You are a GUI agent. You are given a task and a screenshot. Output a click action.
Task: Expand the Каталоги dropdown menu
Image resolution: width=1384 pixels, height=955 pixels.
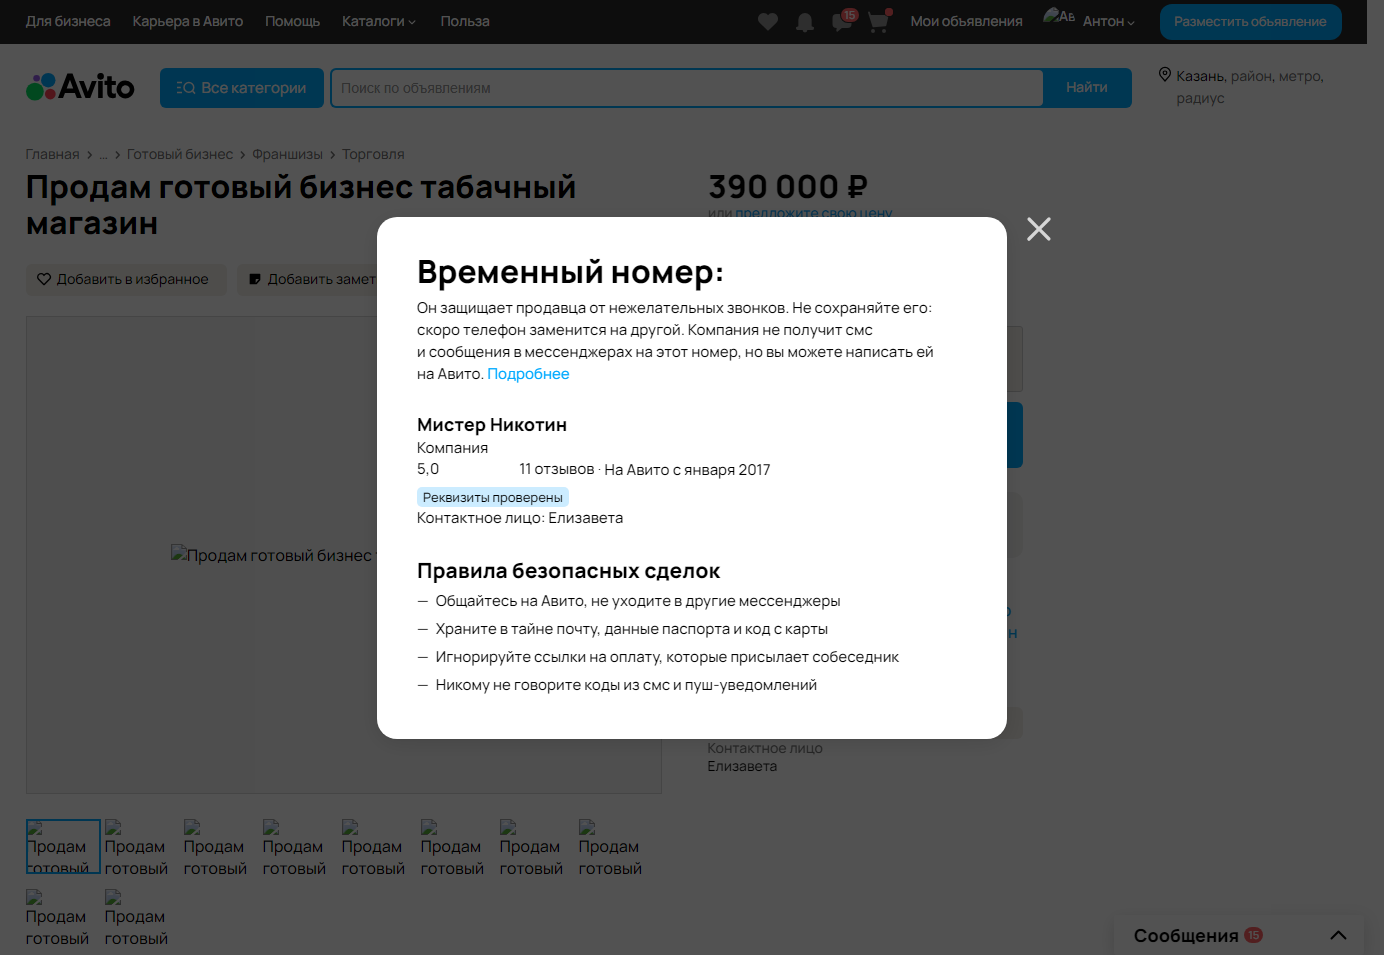point(379,21)
